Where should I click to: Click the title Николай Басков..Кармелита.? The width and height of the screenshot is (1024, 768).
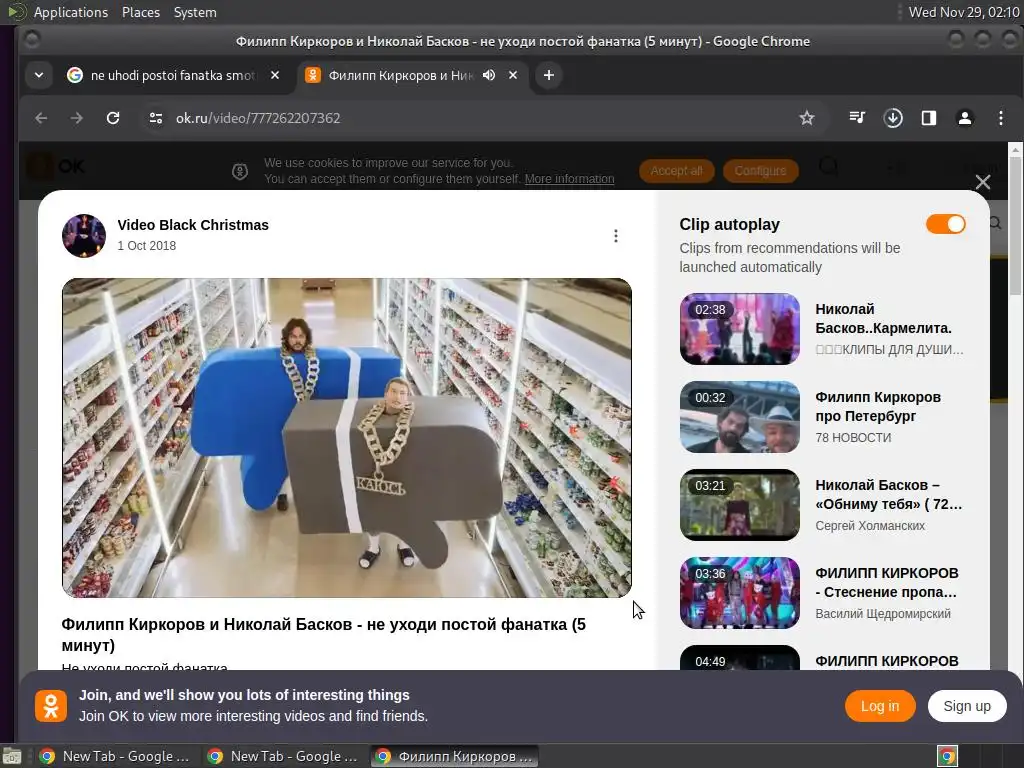point(883,319)
